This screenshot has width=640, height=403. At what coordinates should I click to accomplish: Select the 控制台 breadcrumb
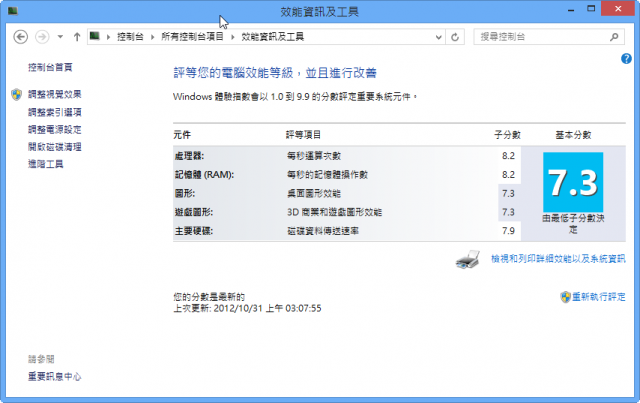click(x=130, y=37)
